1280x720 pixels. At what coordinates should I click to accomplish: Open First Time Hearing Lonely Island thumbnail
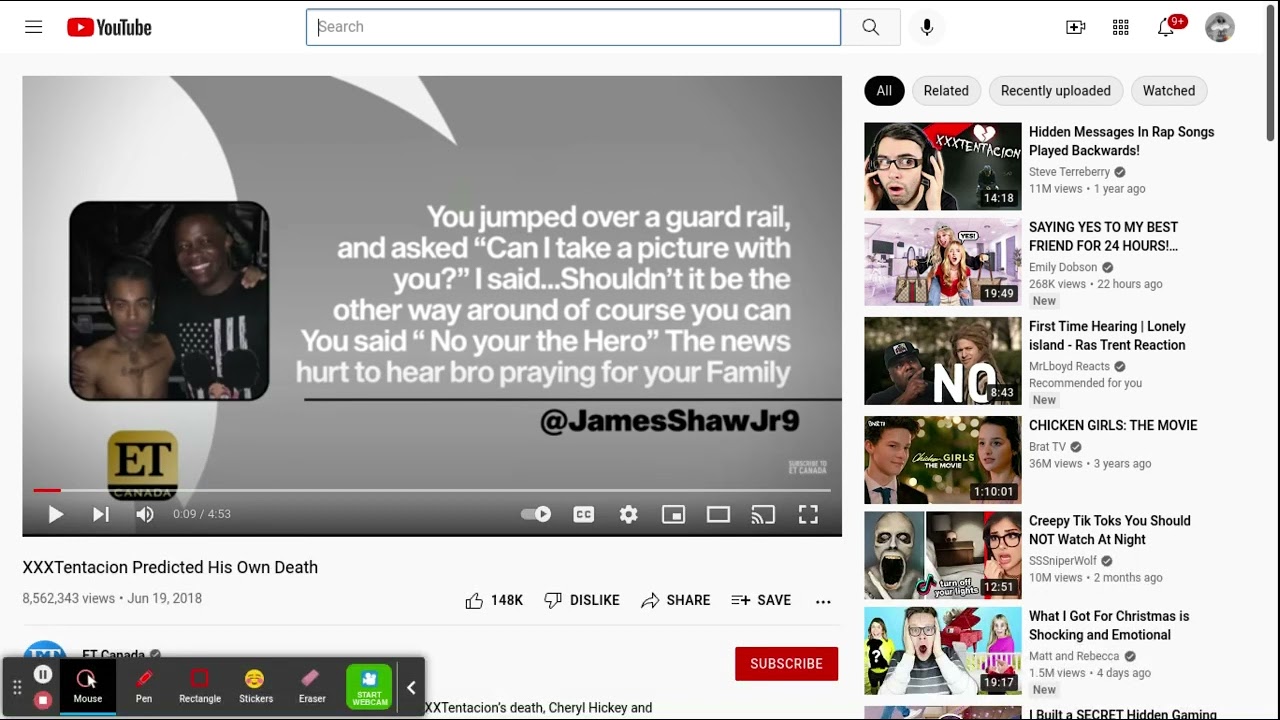(x=943, y=361)
